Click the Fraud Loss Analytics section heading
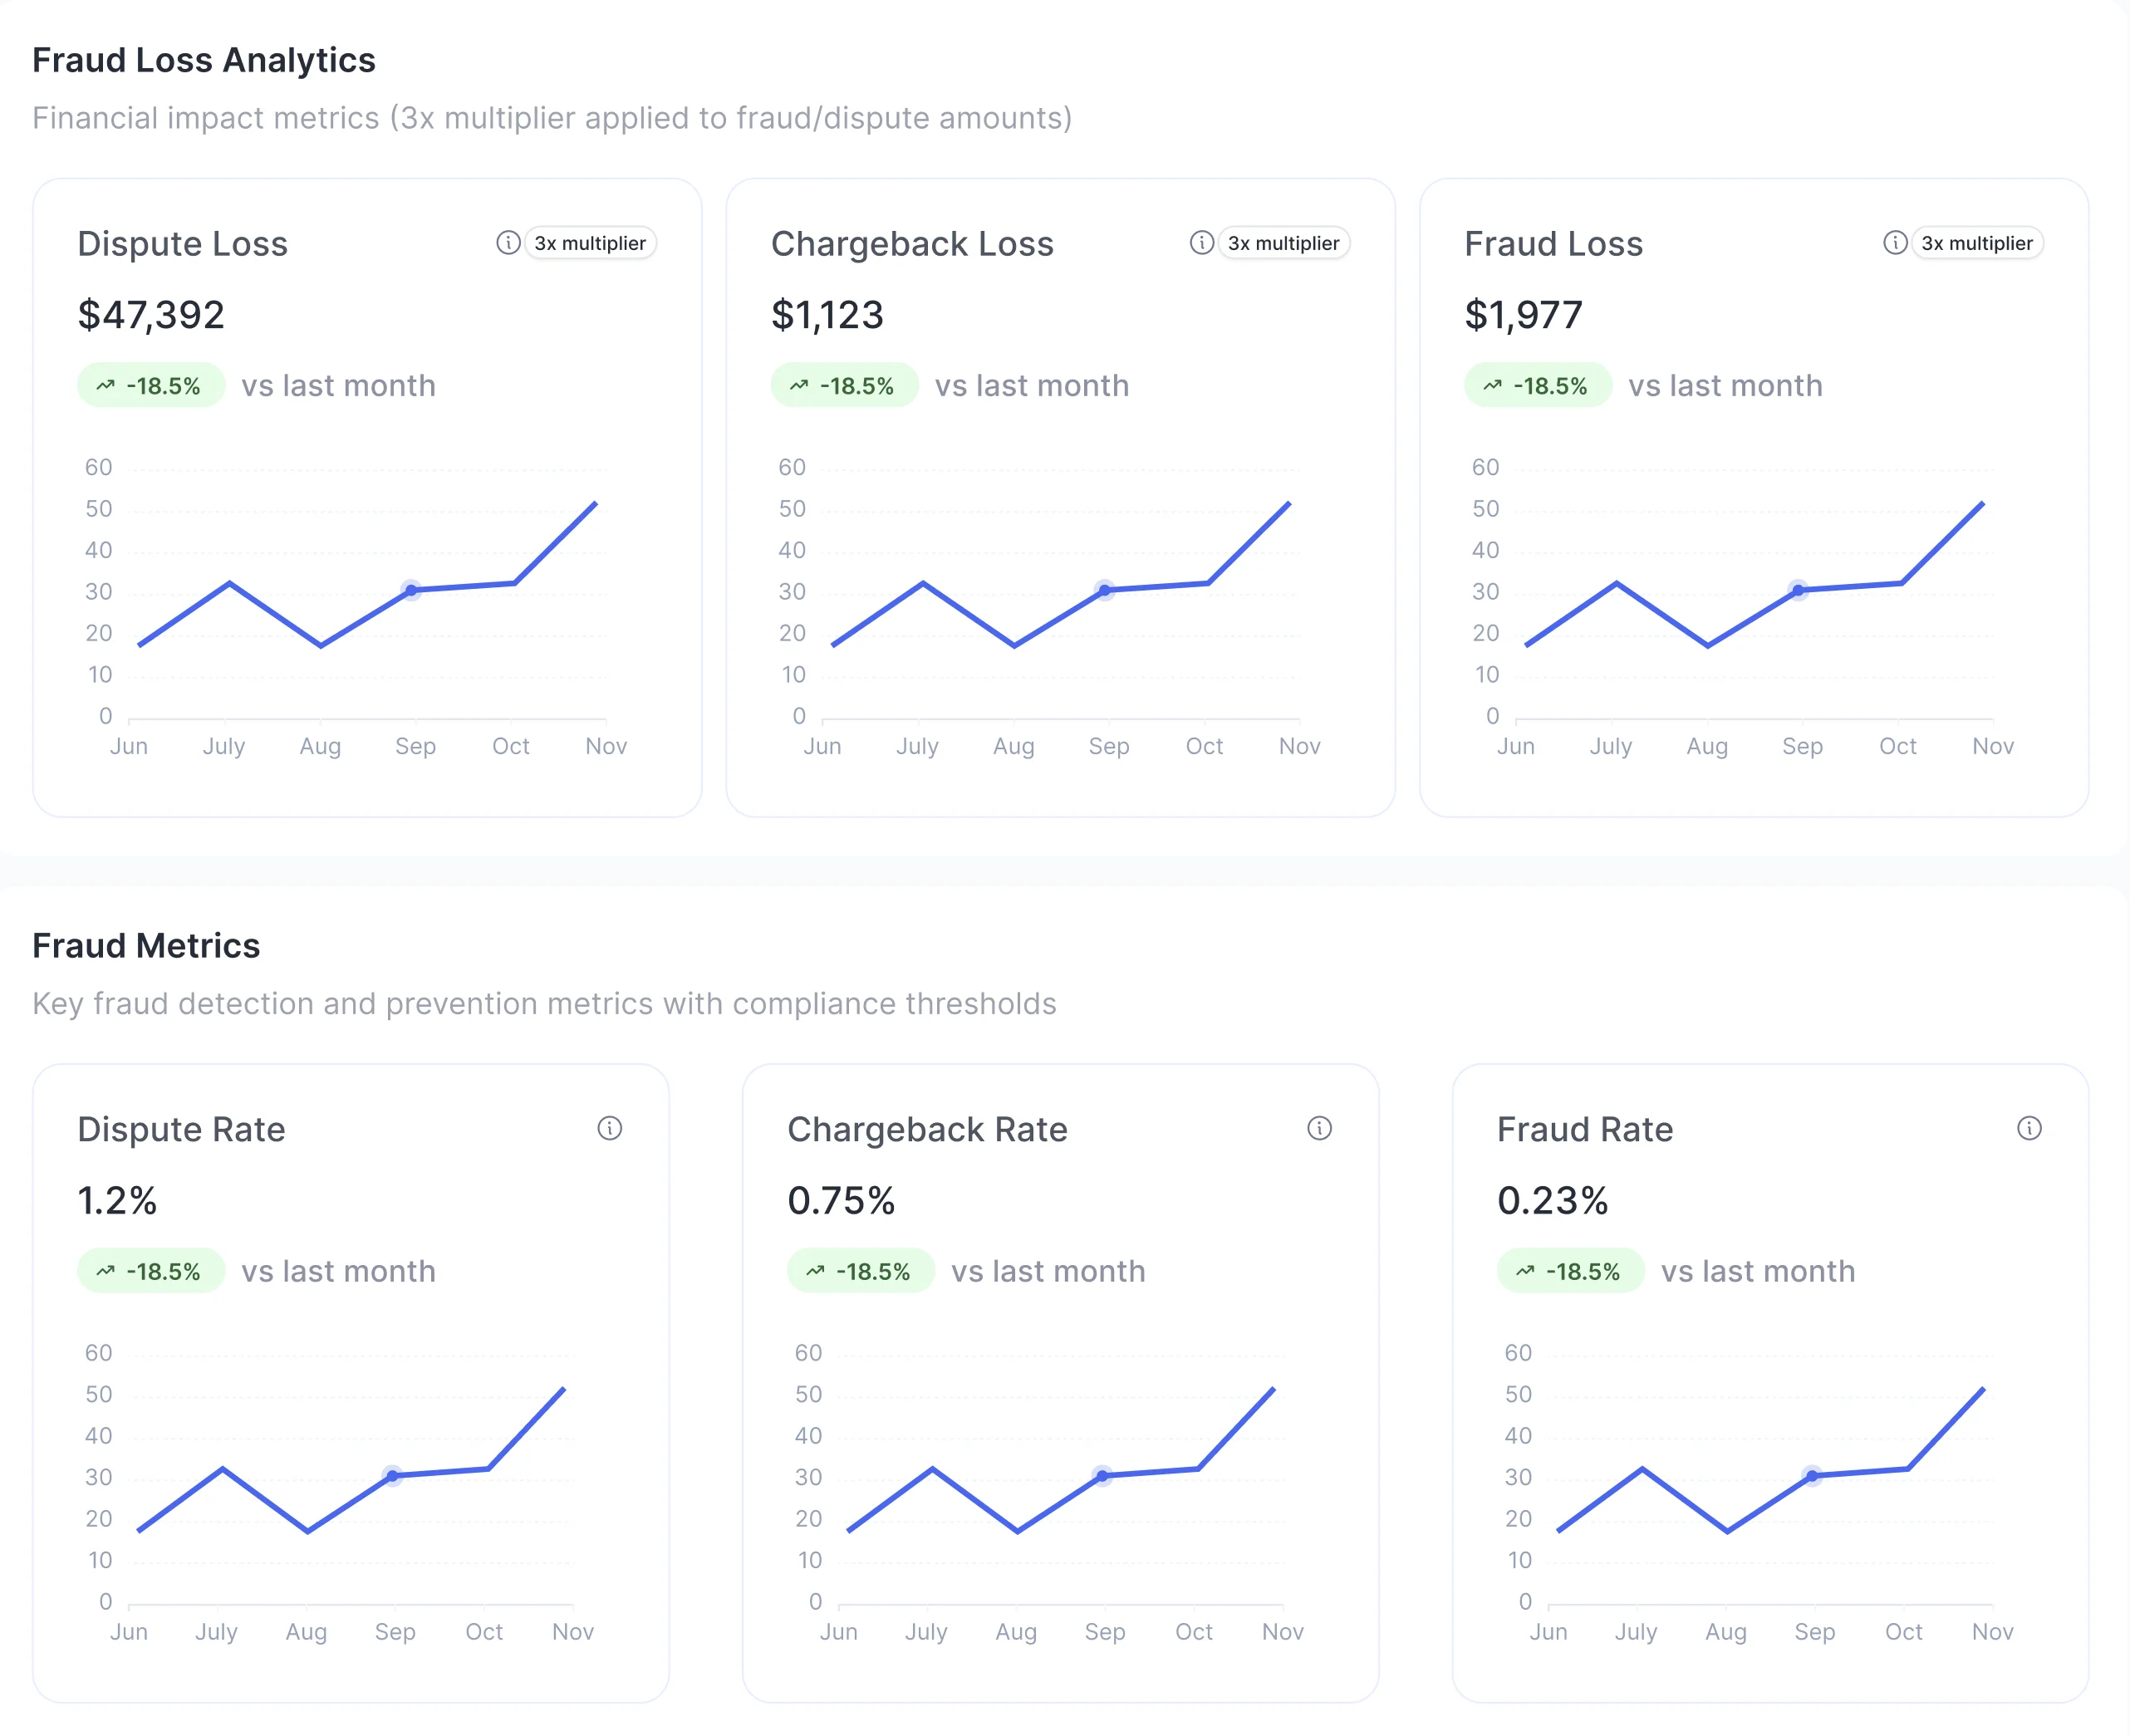Viewport: 2130px width, 1736px height. [203, 60]
